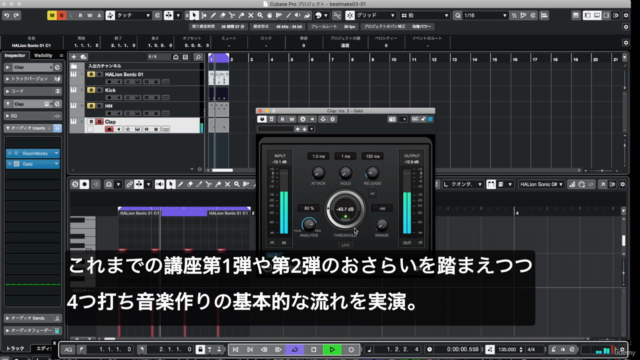Toggle global Solo S button

click(62, 16)
